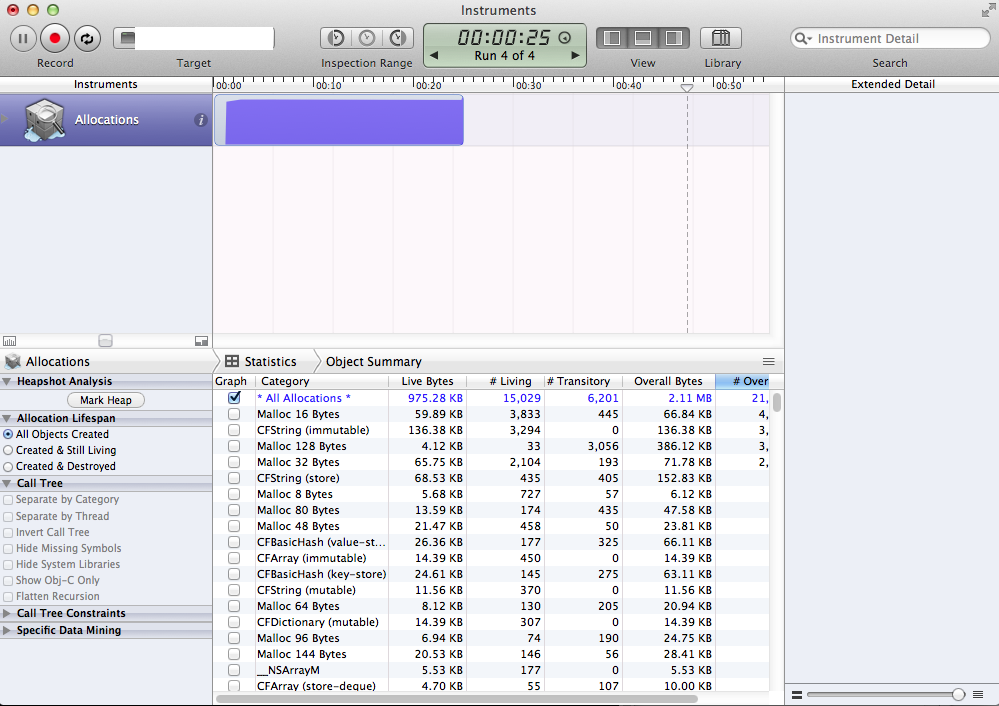Go to previous run arrow

(434, 55)
